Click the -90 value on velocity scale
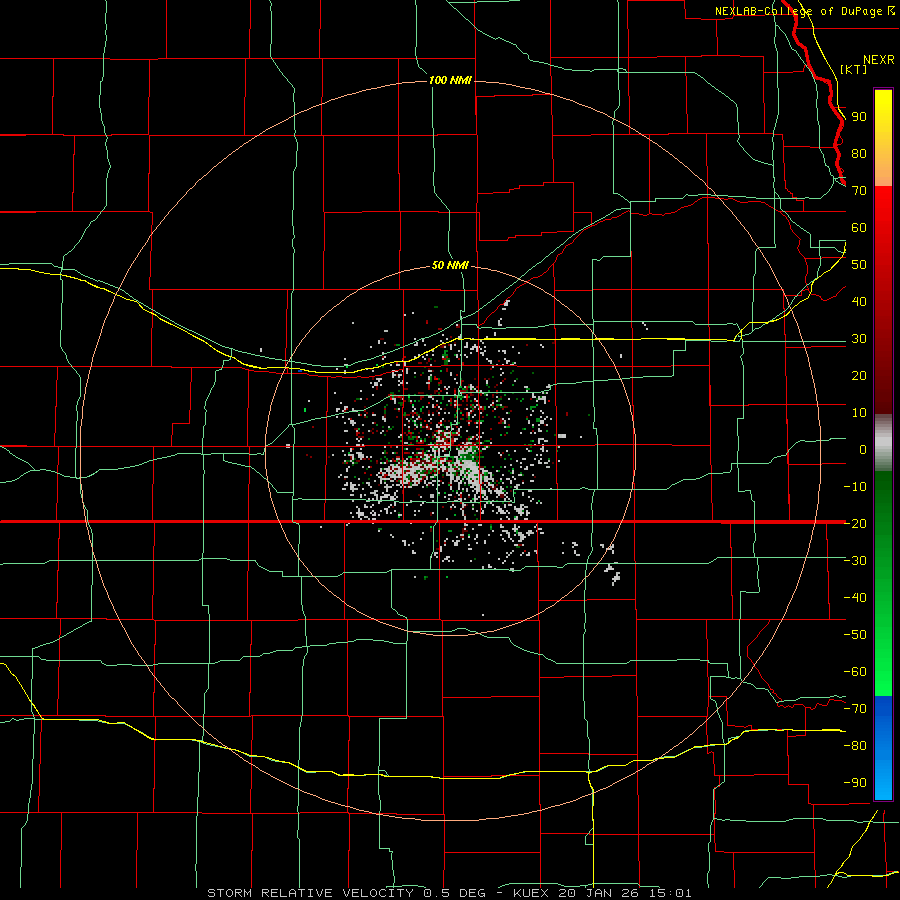 point(855,782)
